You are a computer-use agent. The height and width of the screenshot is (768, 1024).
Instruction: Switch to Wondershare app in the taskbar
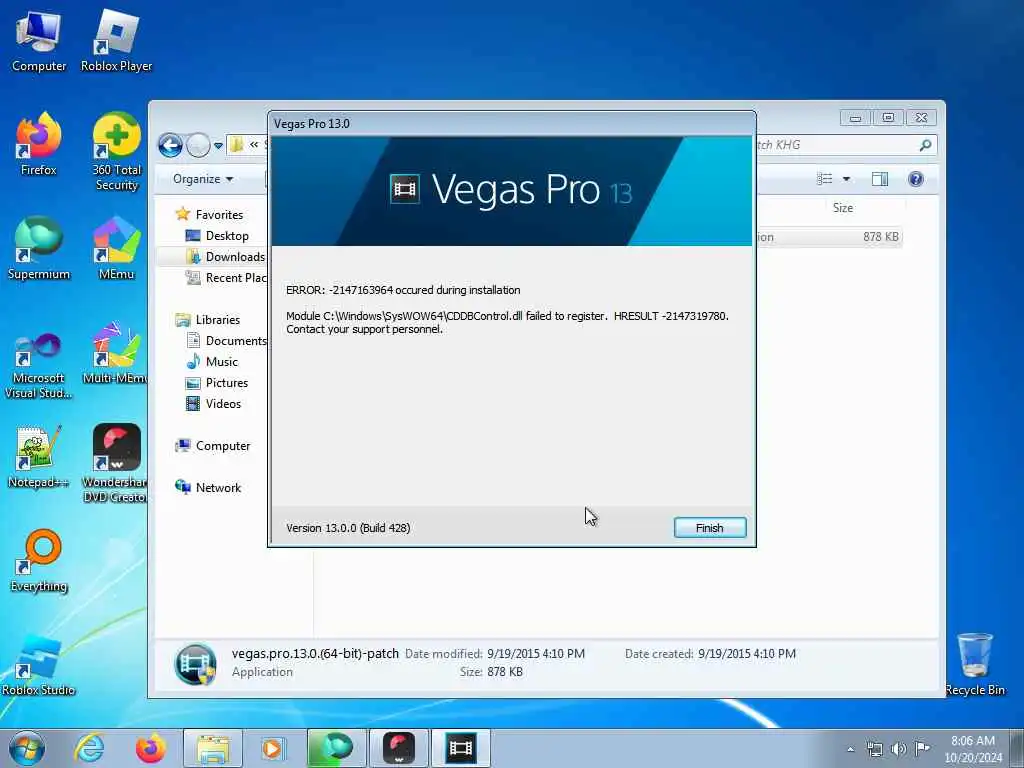[x=399, y=748]
